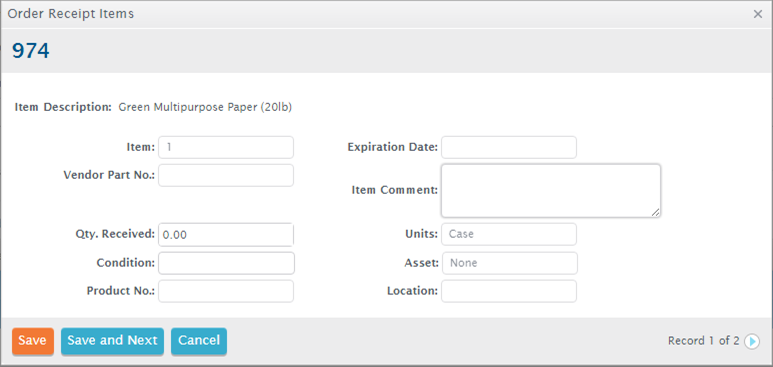The image size is (773, 367).
Task: Click the Green Multipurpose Paper description text
Action: point(206,107)
